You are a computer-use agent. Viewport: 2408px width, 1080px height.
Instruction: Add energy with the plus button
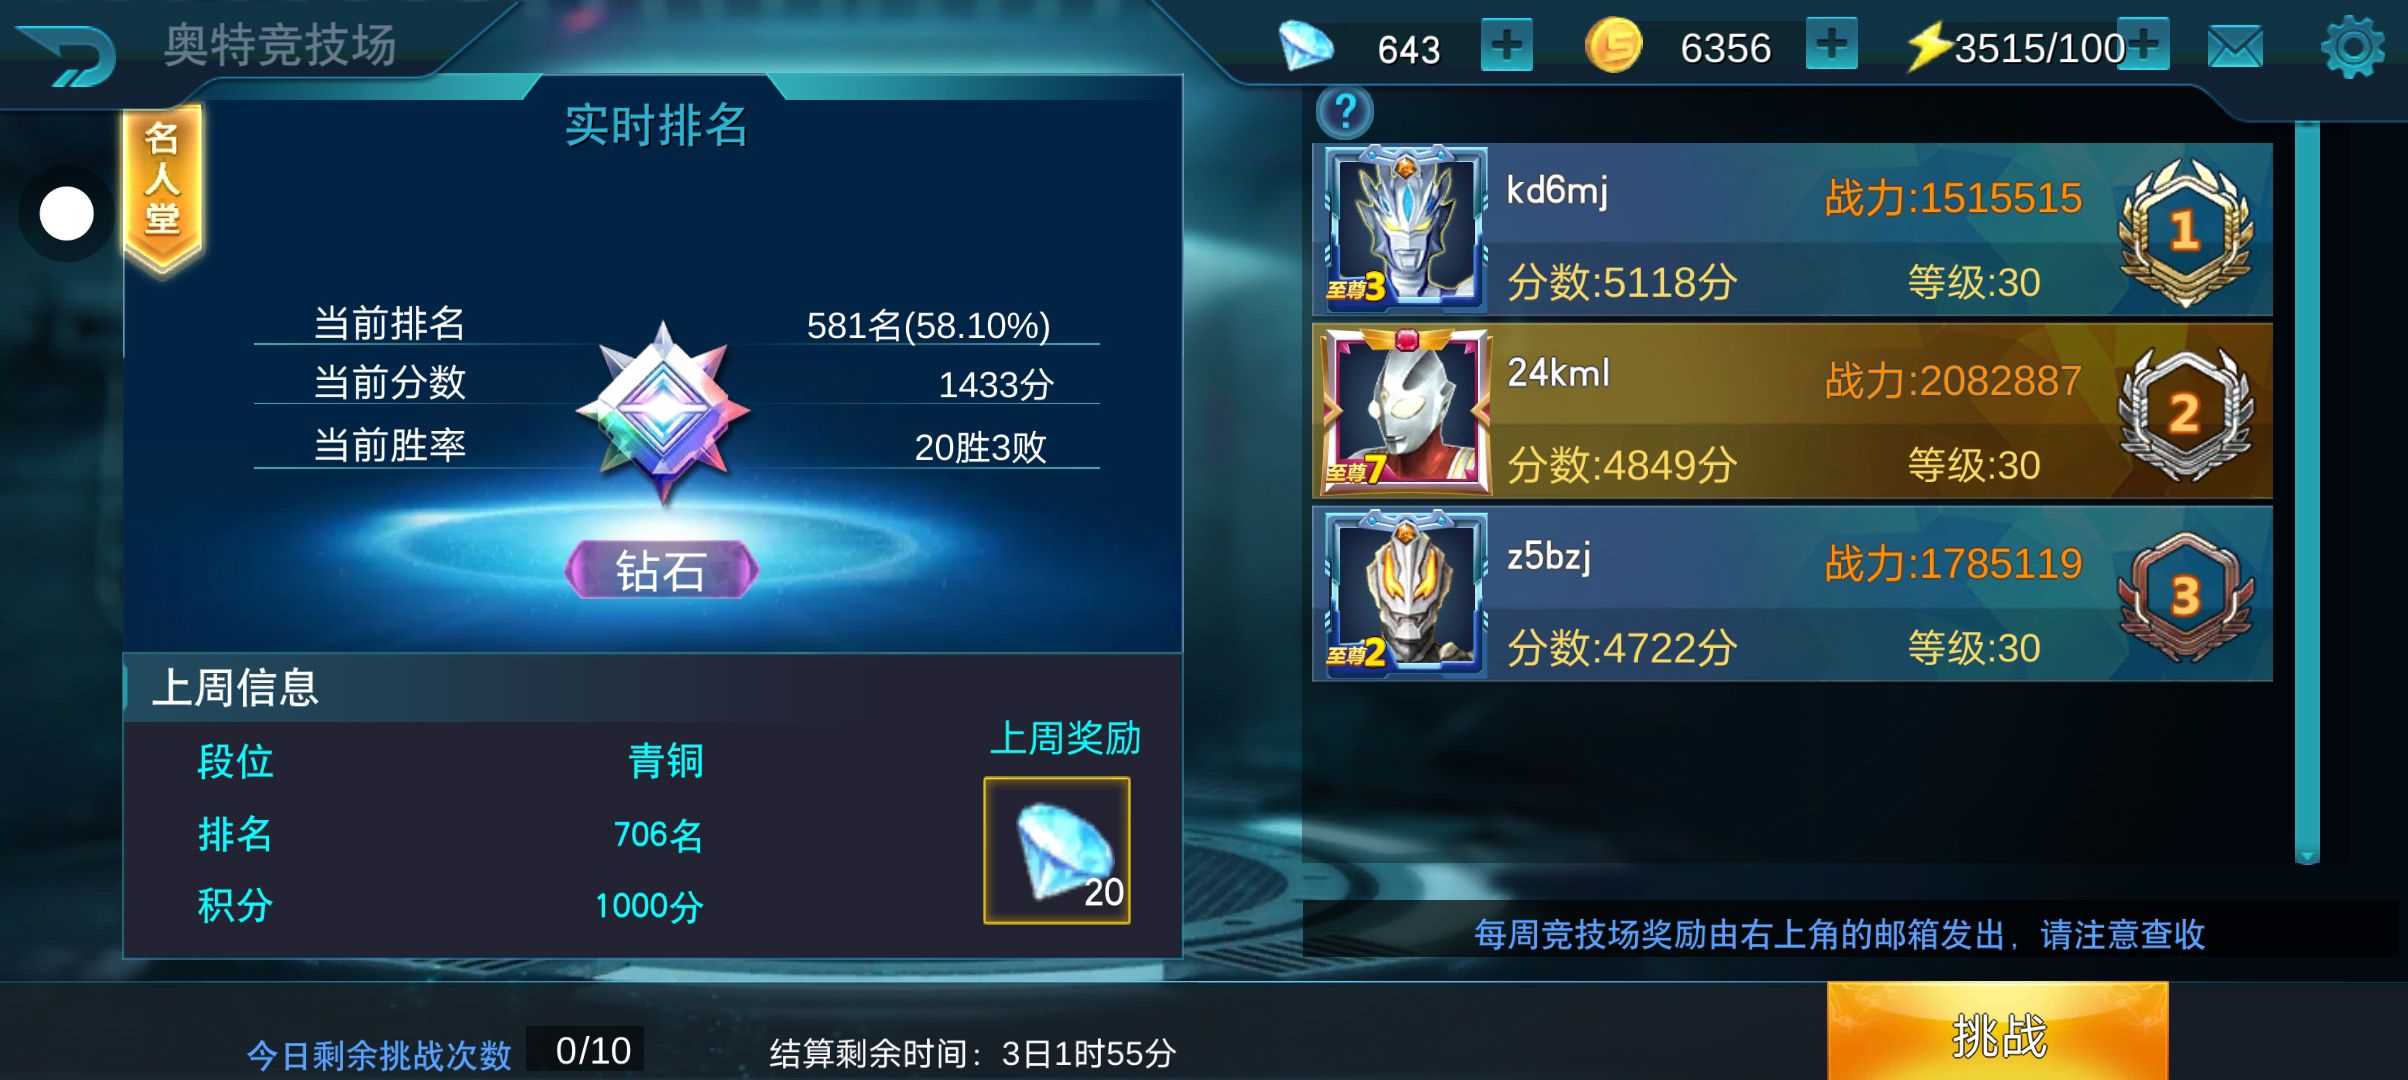tap(2145, 44)
